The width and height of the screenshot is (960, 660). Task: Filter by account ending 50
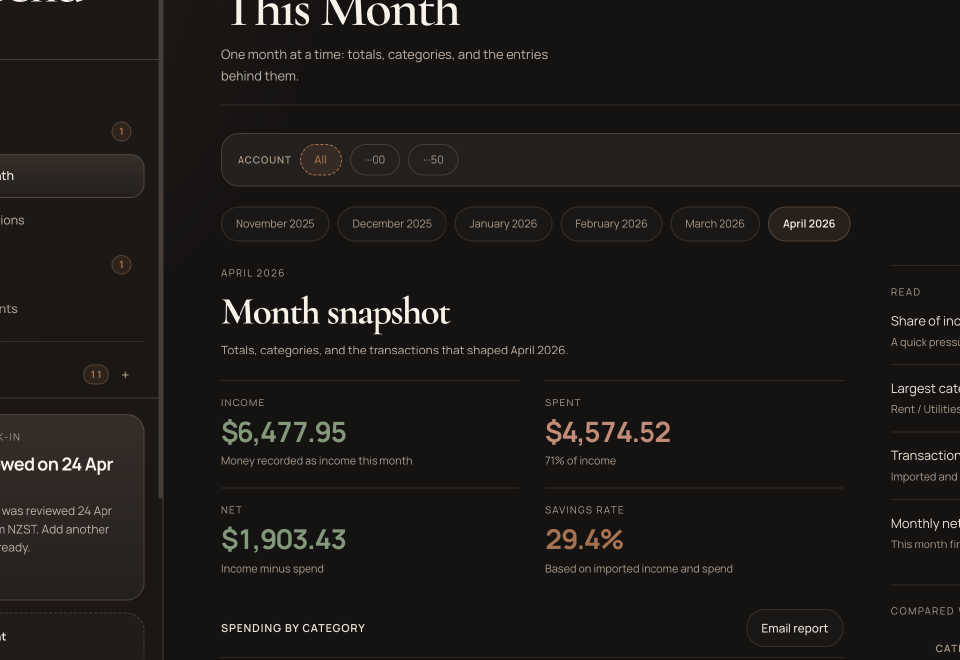[433, 160]
